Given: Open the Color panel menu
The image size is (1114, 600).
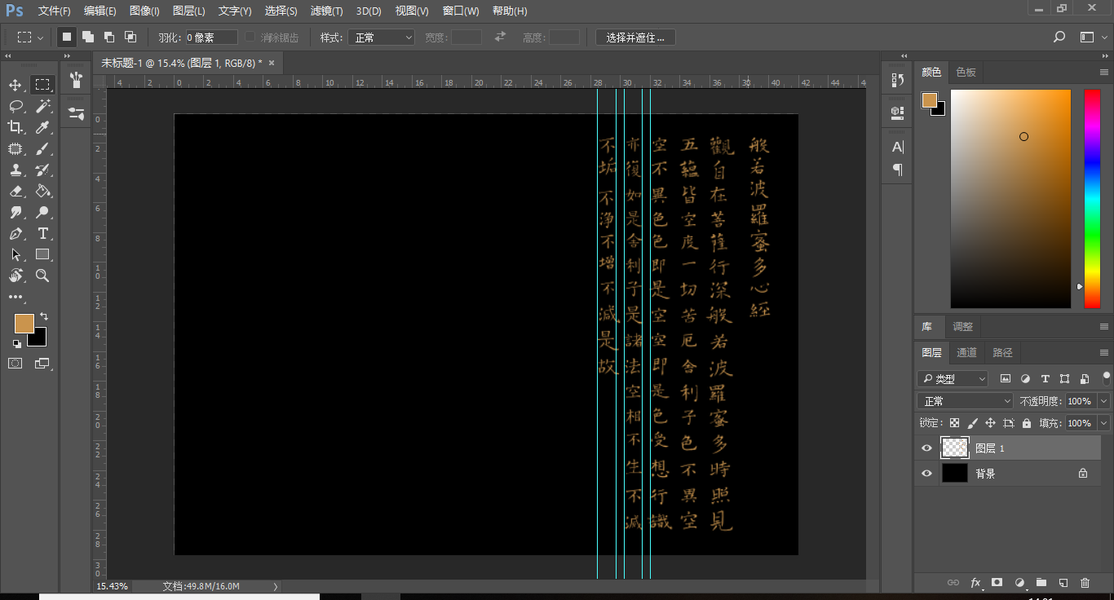Looking at the screenshot, I should (1103, 72).
